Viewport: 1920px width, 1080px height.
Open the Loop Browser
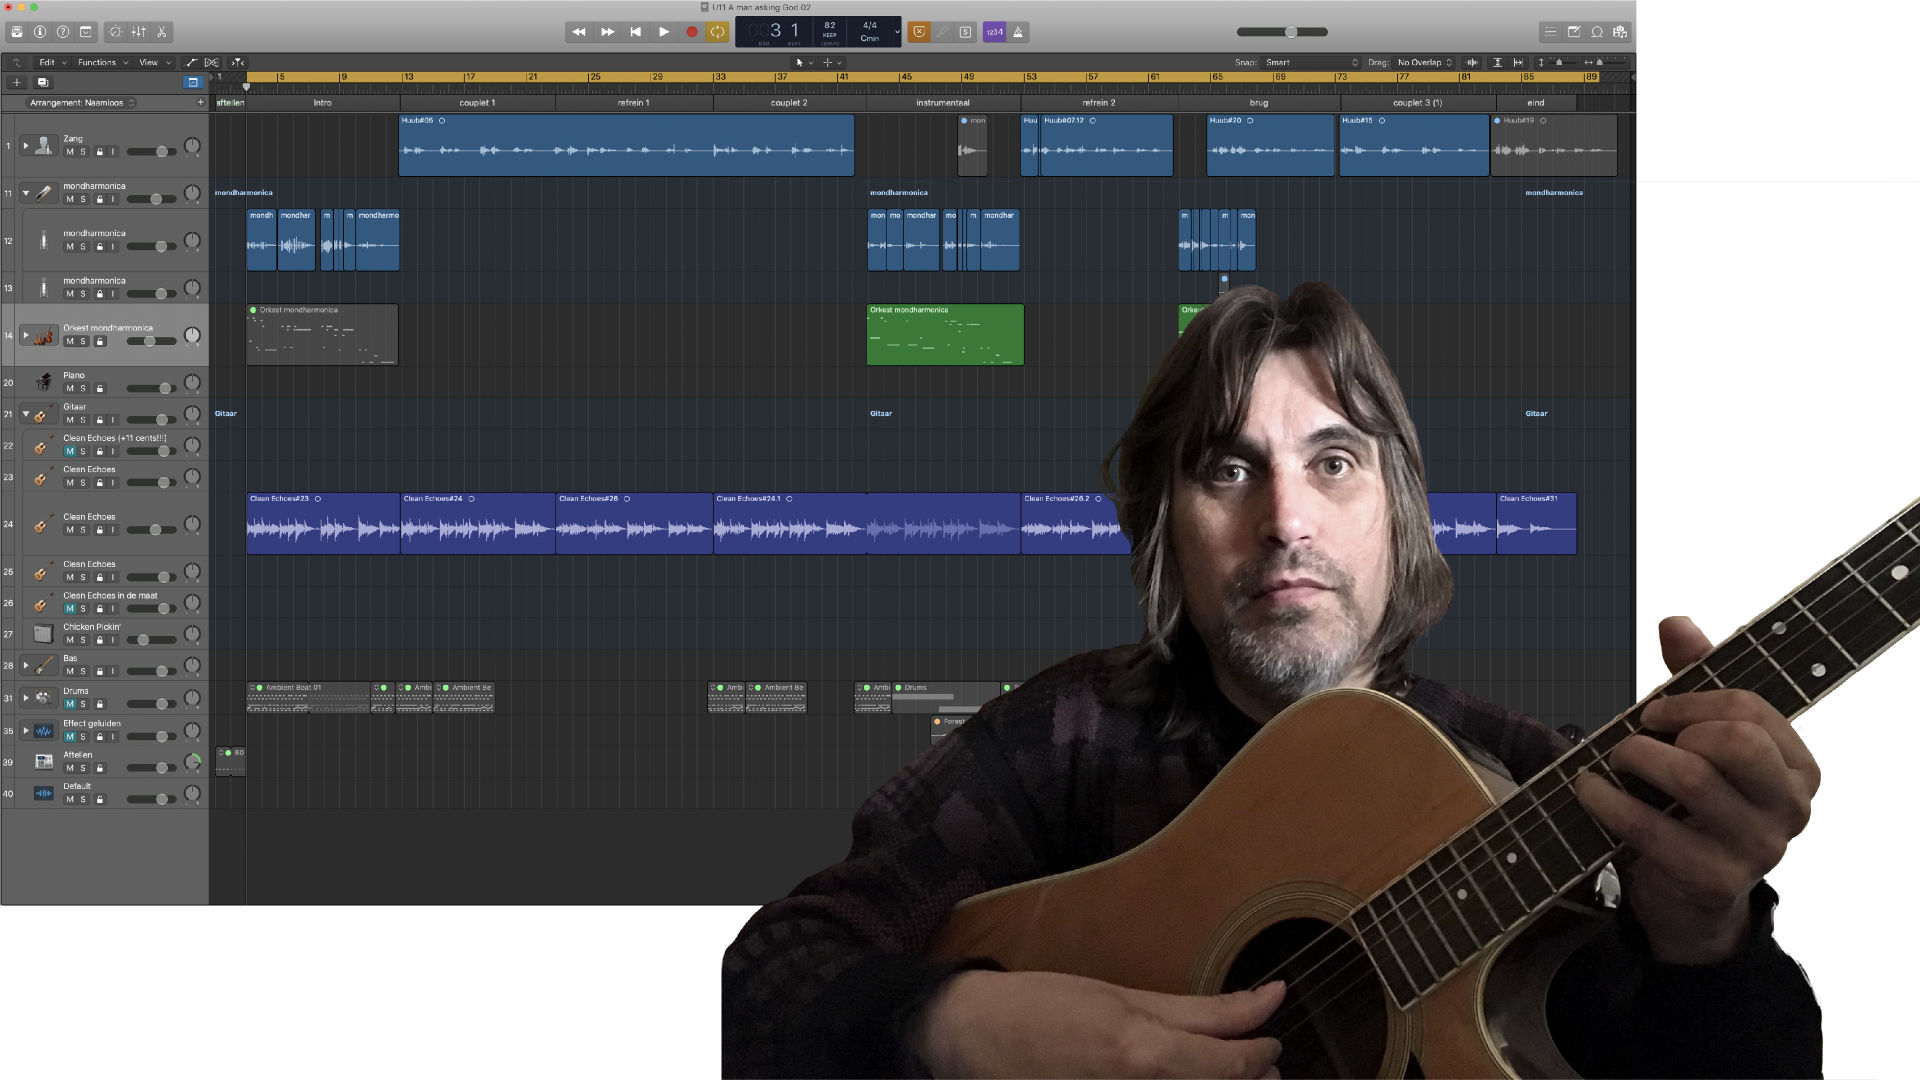[1597, 32]
